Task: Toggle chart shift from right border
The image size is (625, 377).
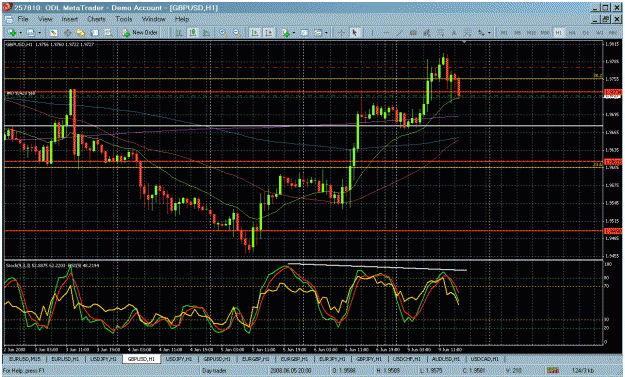Action: tap(269, 33)
